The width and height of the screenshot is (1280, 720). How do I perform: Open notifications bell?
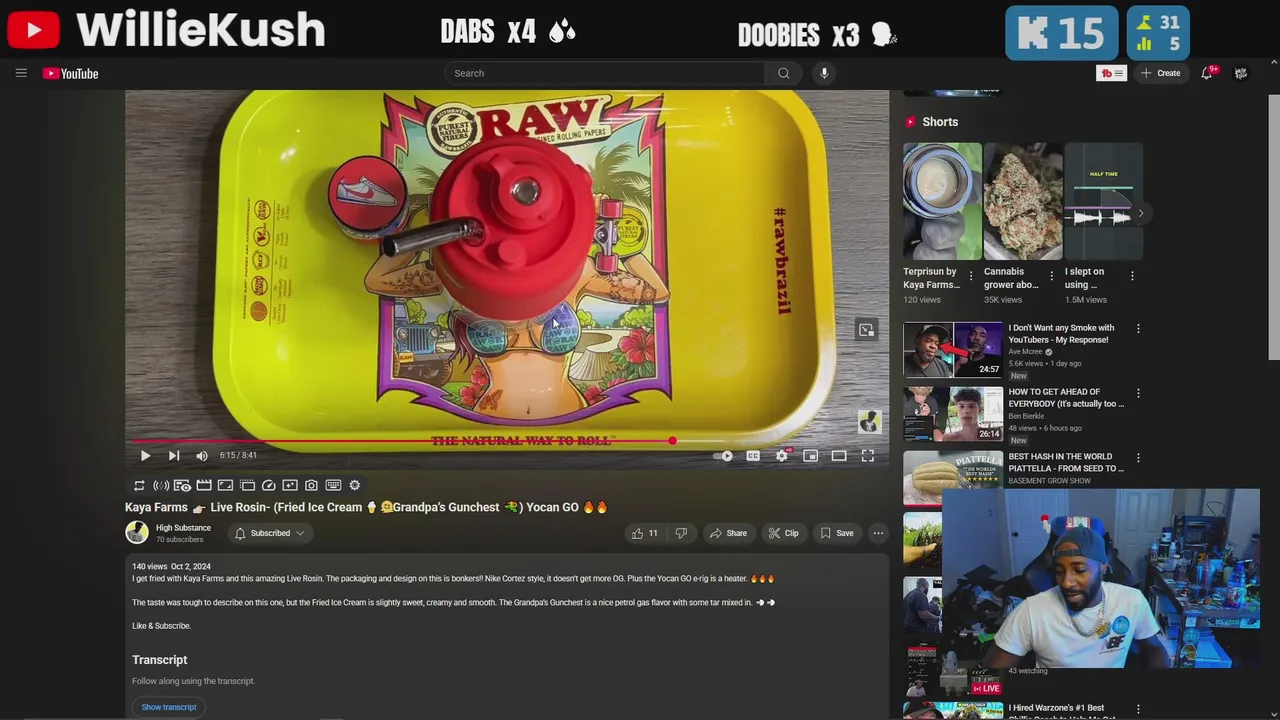click(1207, 73)
